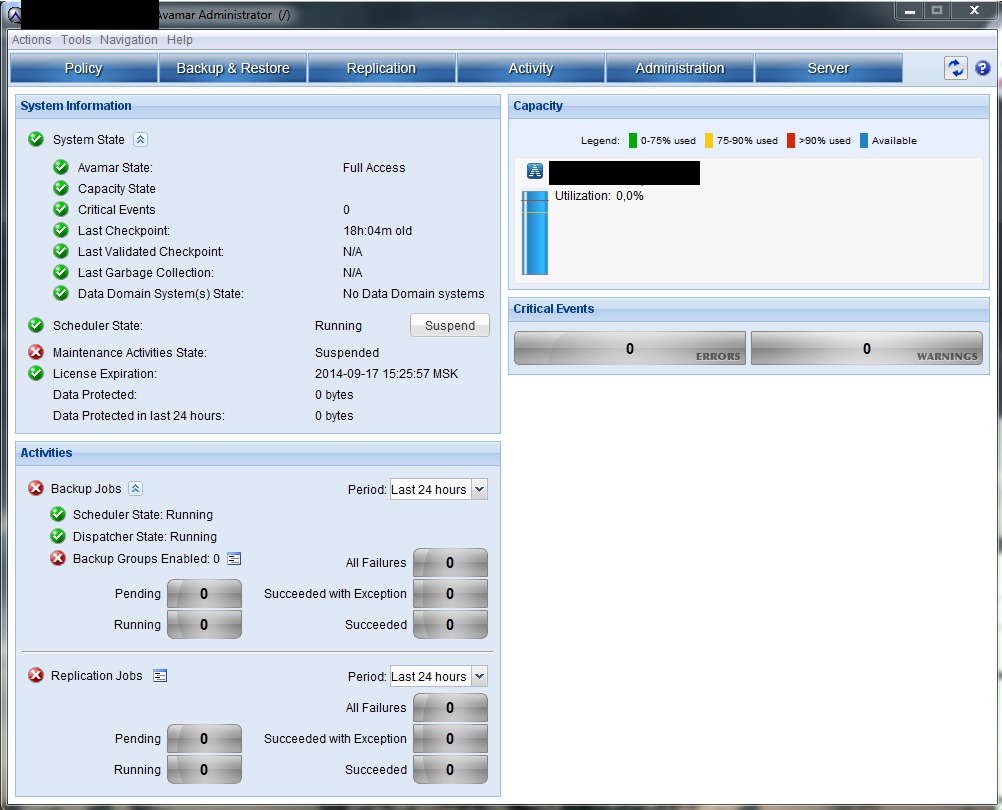Open the Tools menu
The image size is (1002, 810).
click(76, 40)
